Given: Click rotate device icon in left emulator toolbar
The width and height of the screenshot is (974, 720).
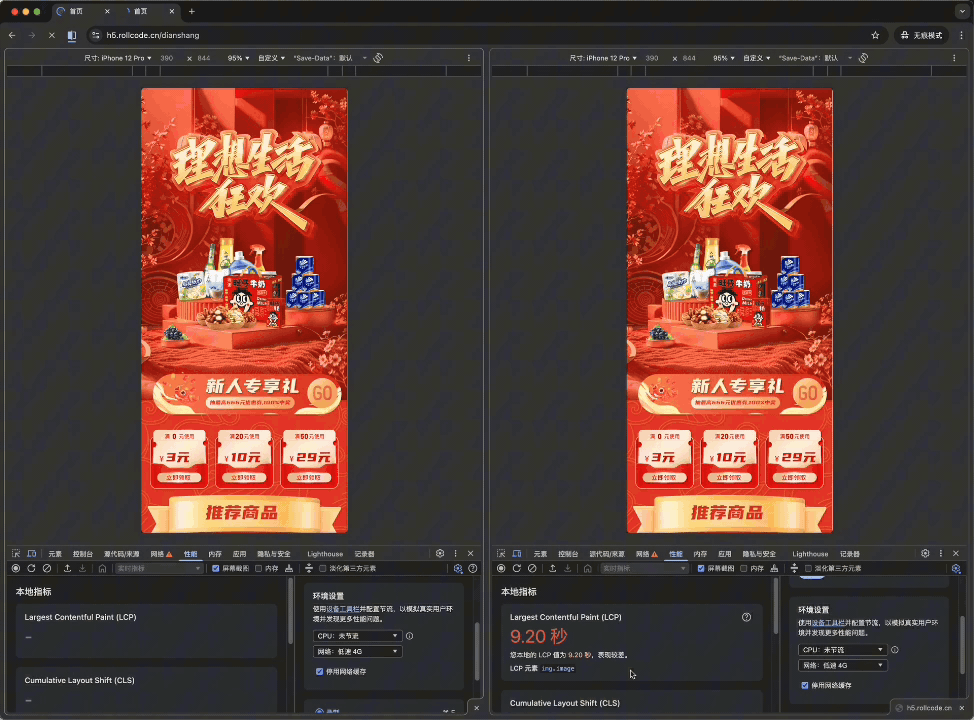Looking at the screenshot, I should [378, 58].
